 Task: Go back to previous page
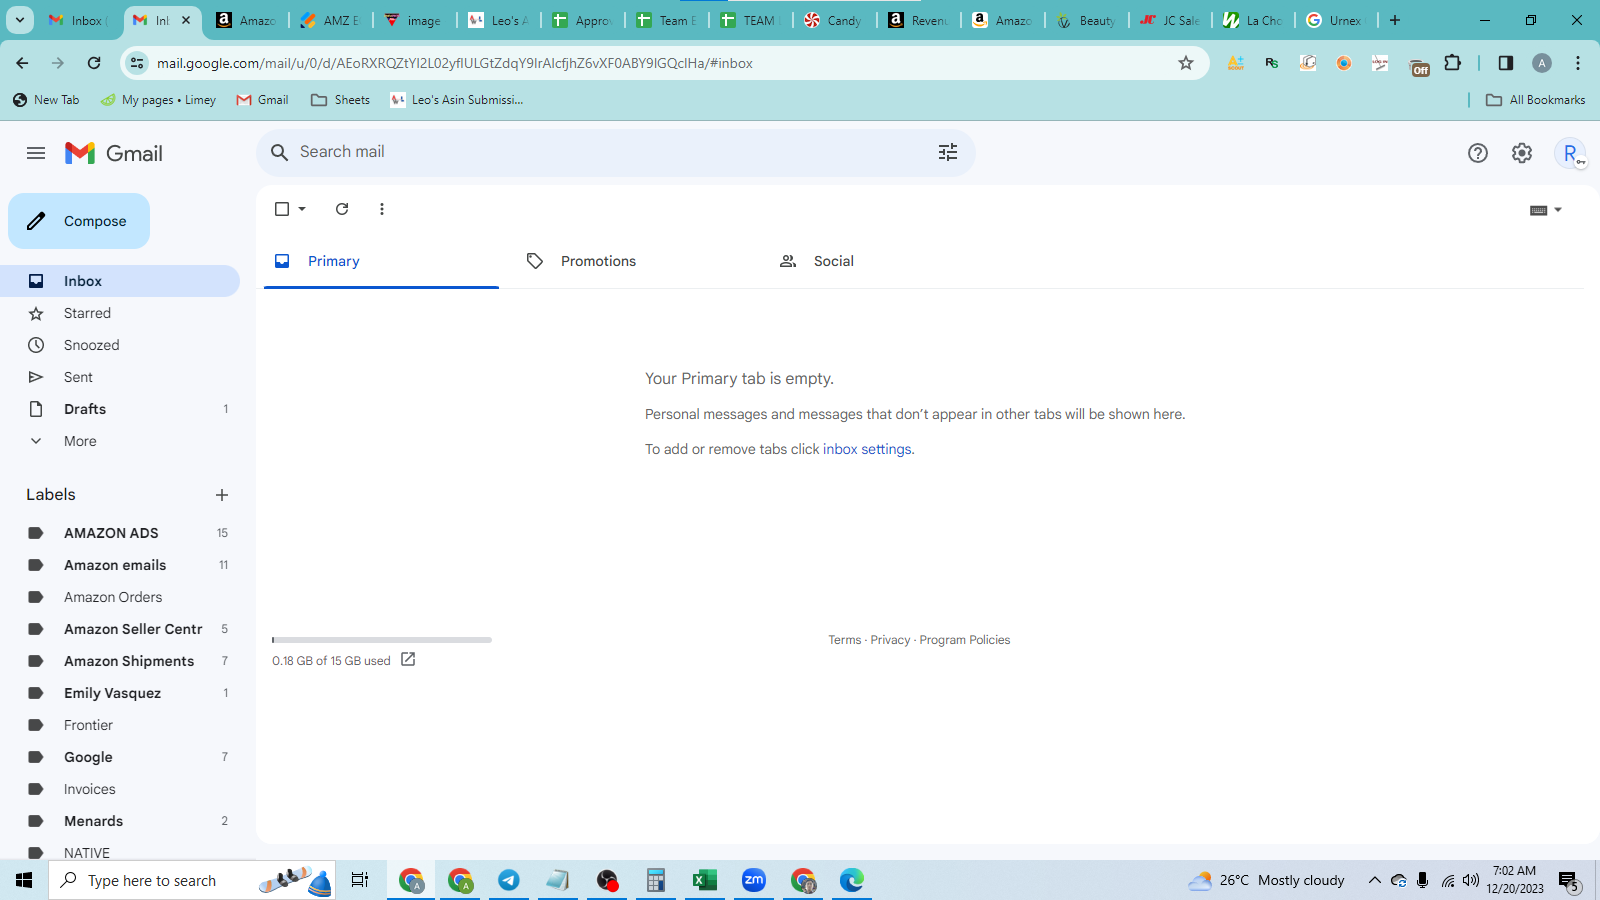point(22,63)
